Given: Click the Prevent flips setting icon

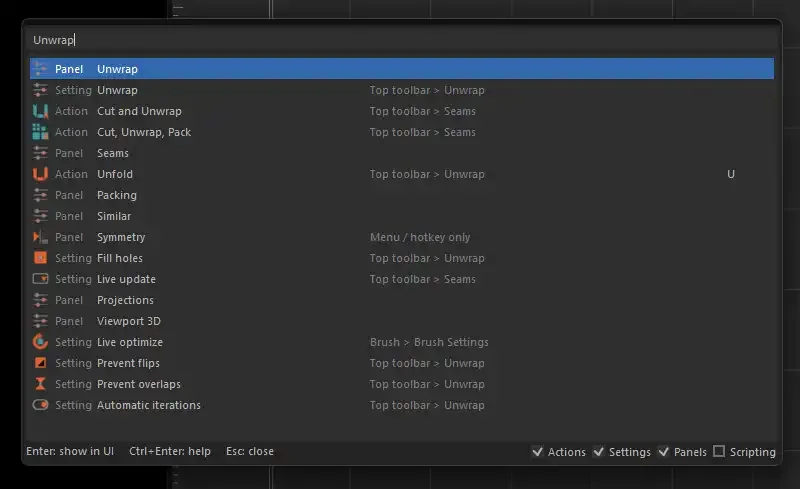Looking at the screenshot, I should coord(40,363).
